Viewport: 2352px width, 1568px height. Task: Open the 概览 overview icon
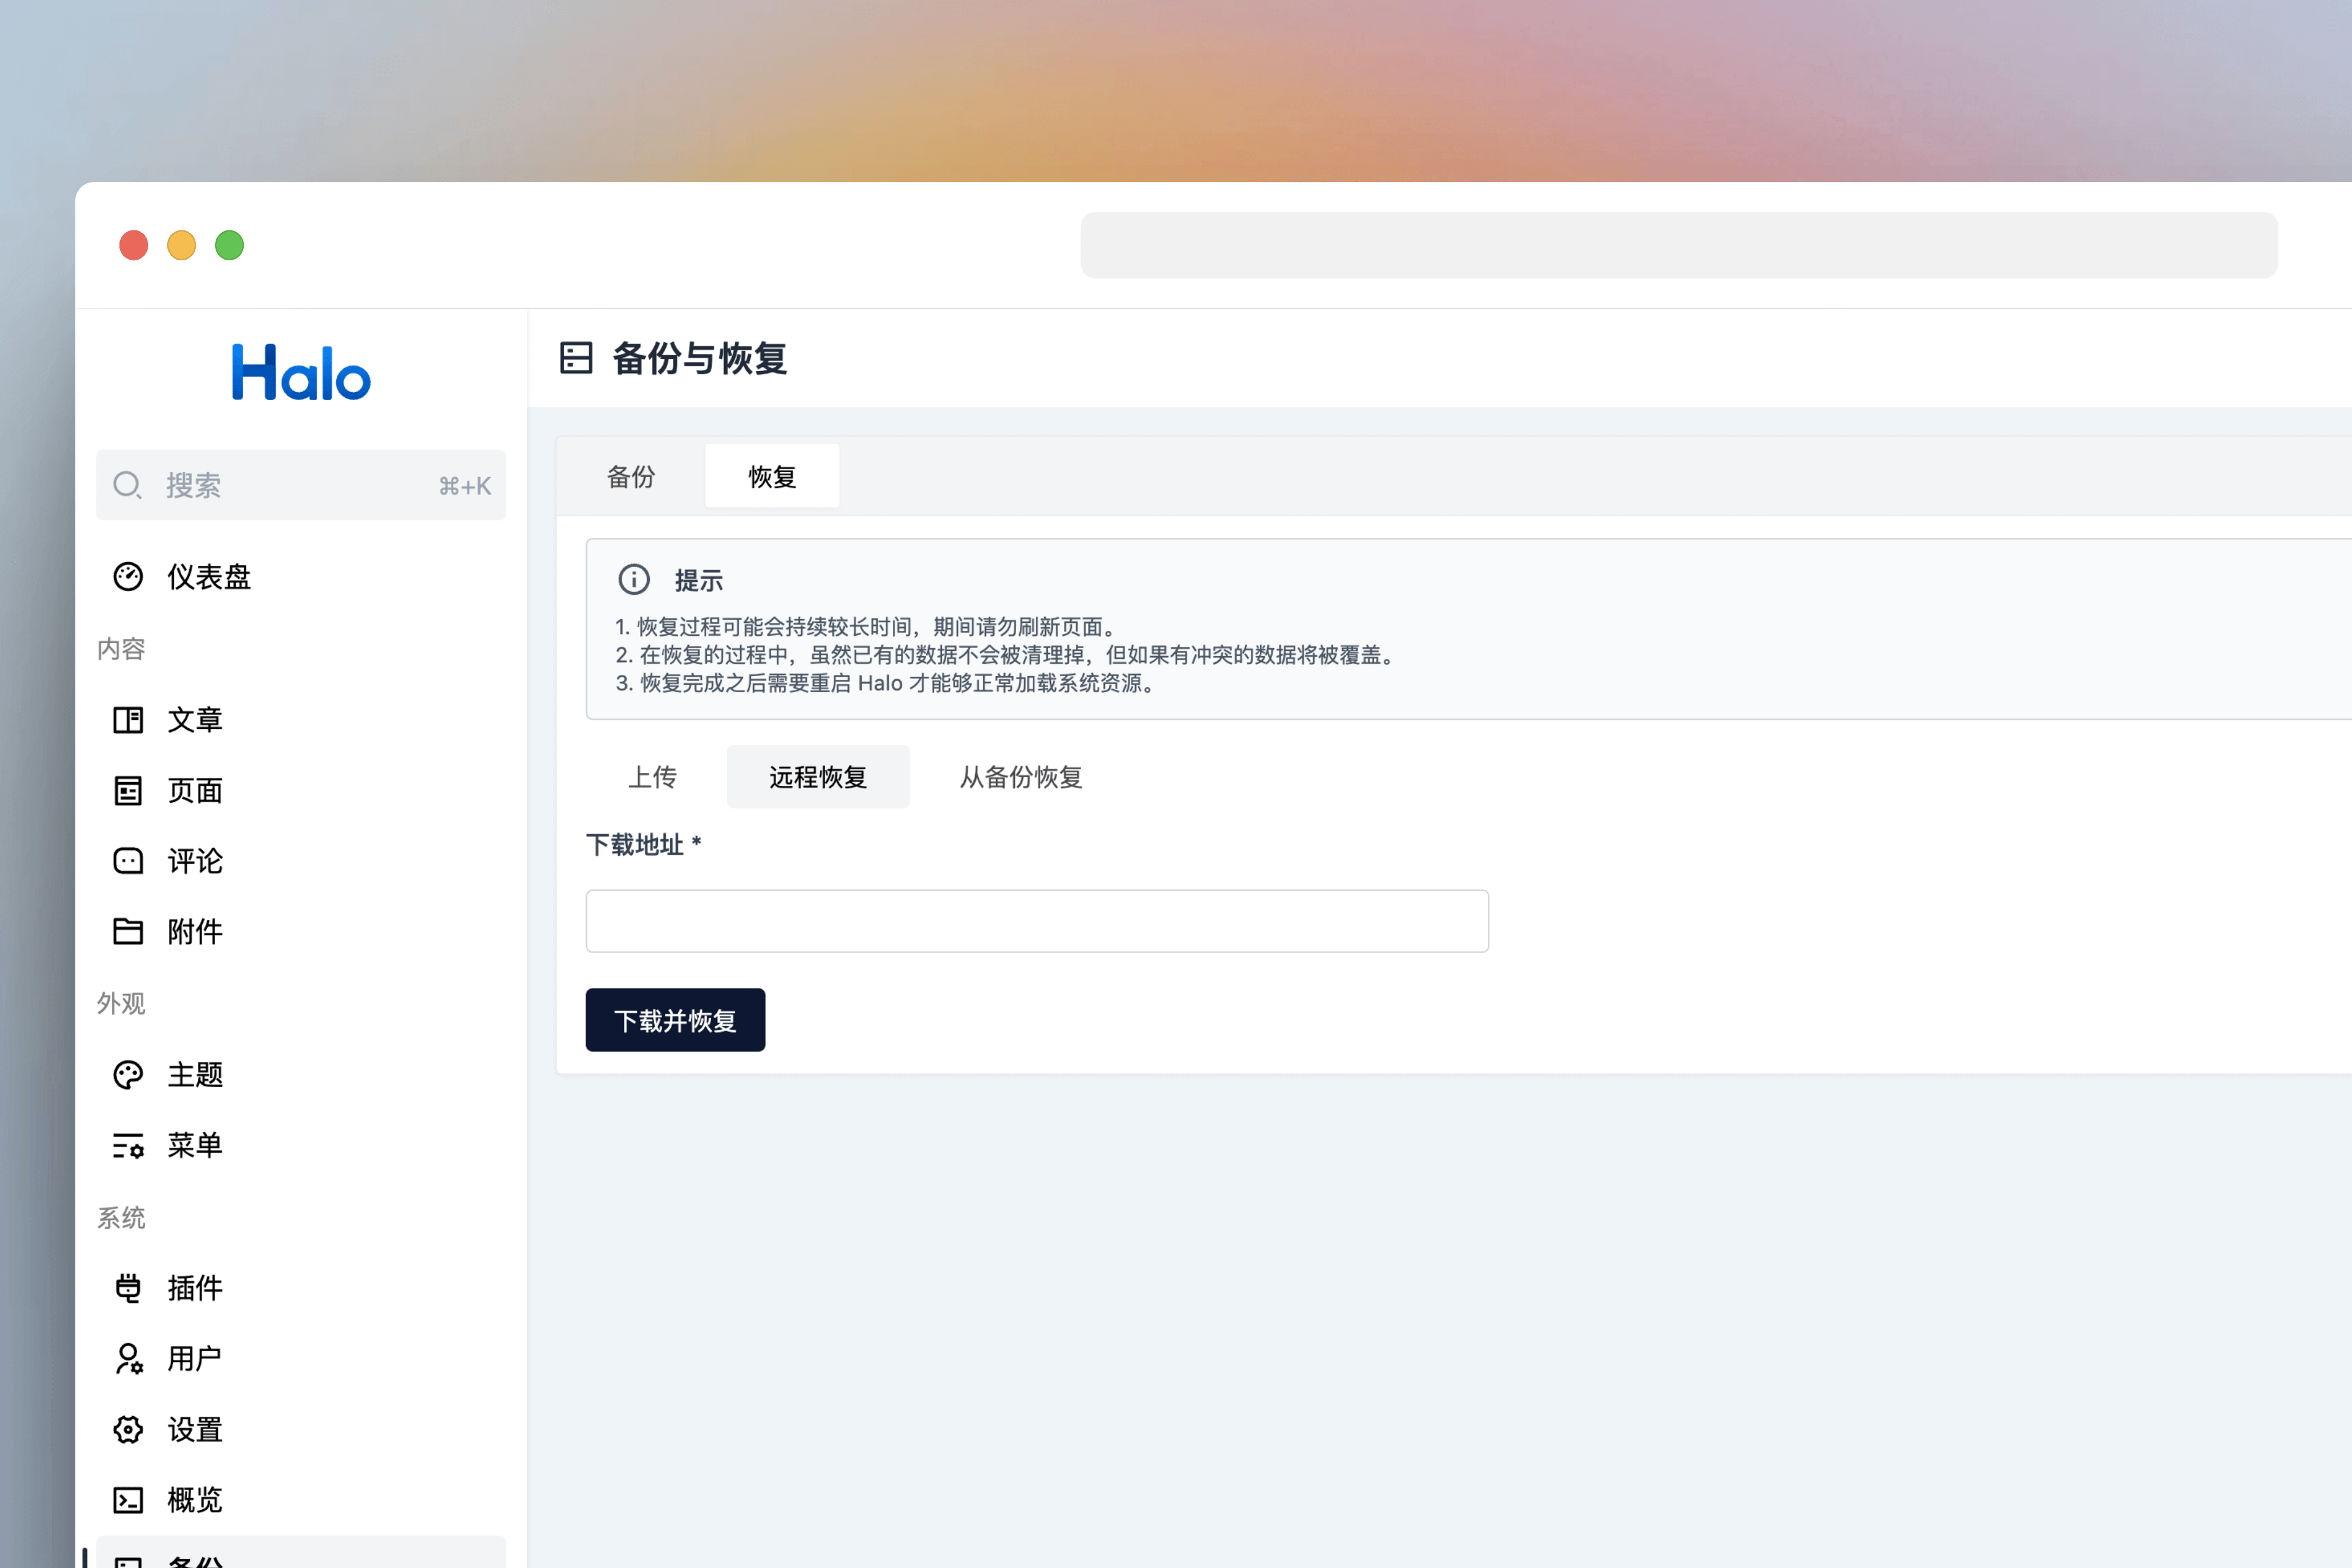click(x=128, y=1500)
